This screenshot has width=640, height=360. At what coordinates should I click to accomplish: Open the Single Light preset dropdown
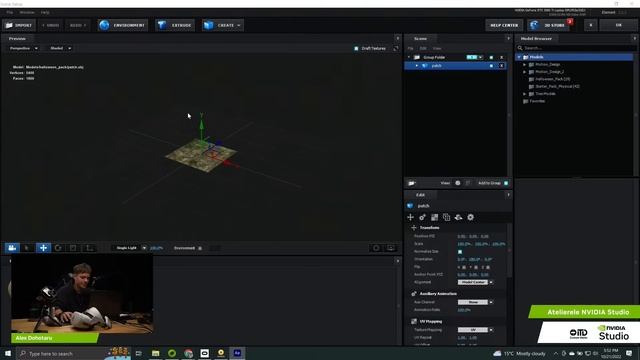click(x=130, y=248)
